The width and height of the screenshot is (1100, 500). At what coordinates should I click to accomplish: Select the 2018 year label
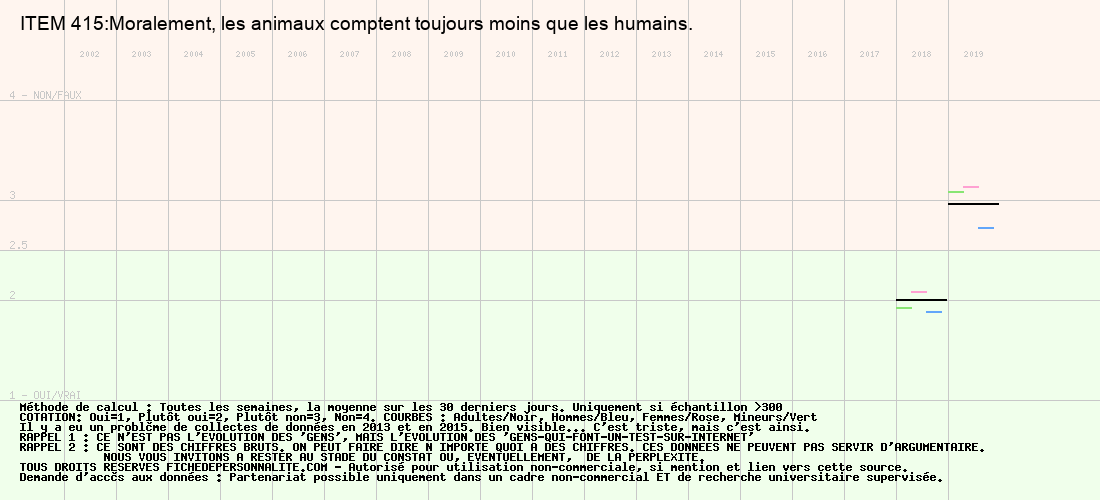pos(921,54)
